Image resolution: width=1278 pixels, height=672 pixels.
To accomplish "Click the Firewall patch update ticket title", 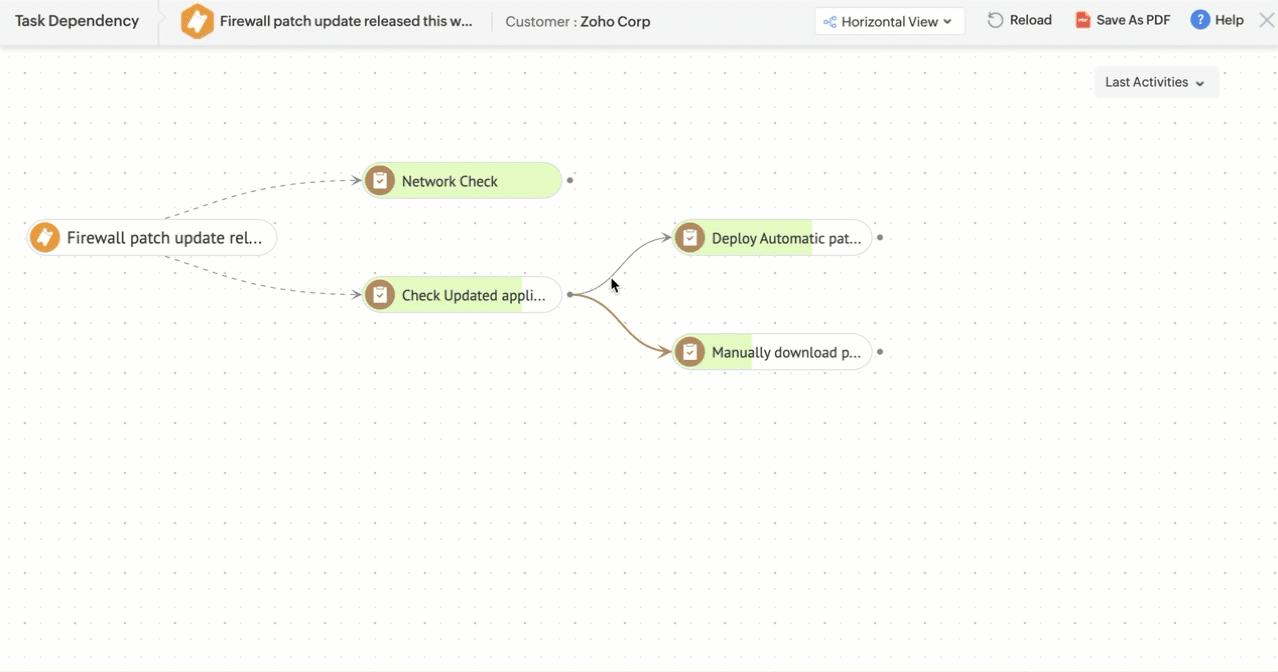I will point(346,21).
